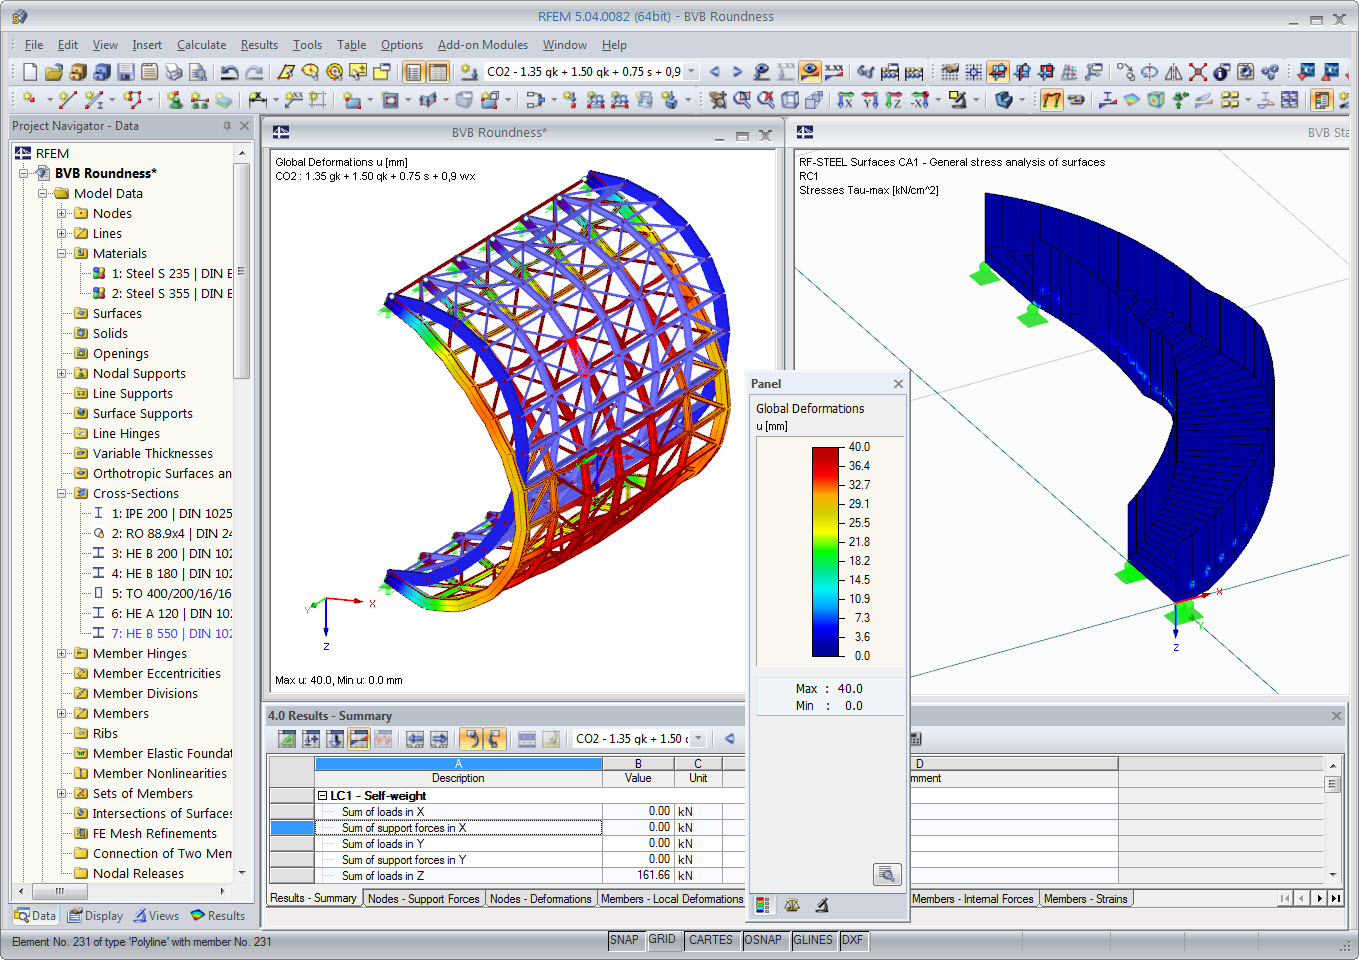Select the color scale tab icon in Panel
The image size is (1359, 960).
(x=763, y=905)
